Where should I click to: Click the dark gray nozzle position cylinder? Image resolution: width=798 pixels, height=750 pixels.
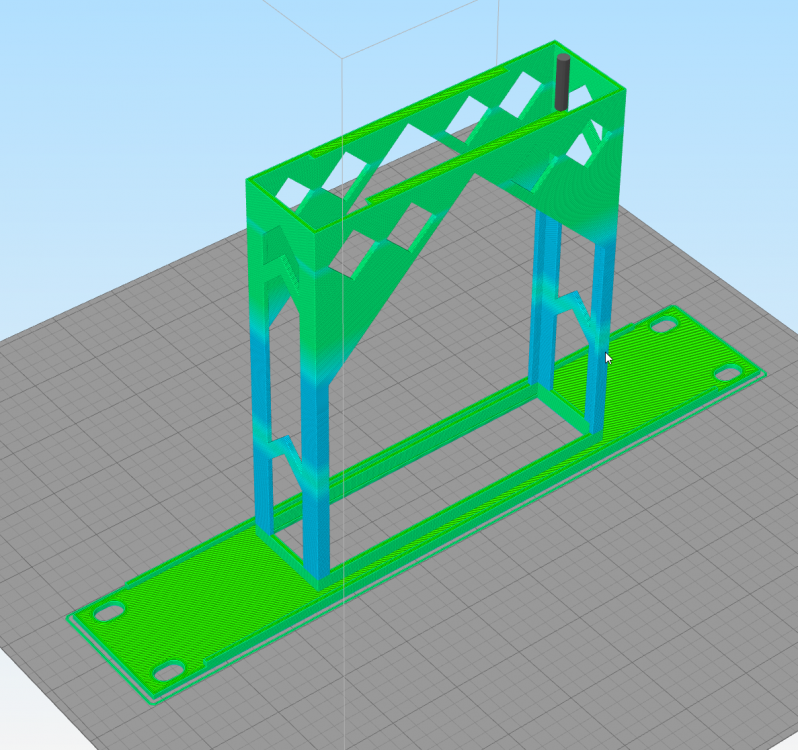pos(562,82)
